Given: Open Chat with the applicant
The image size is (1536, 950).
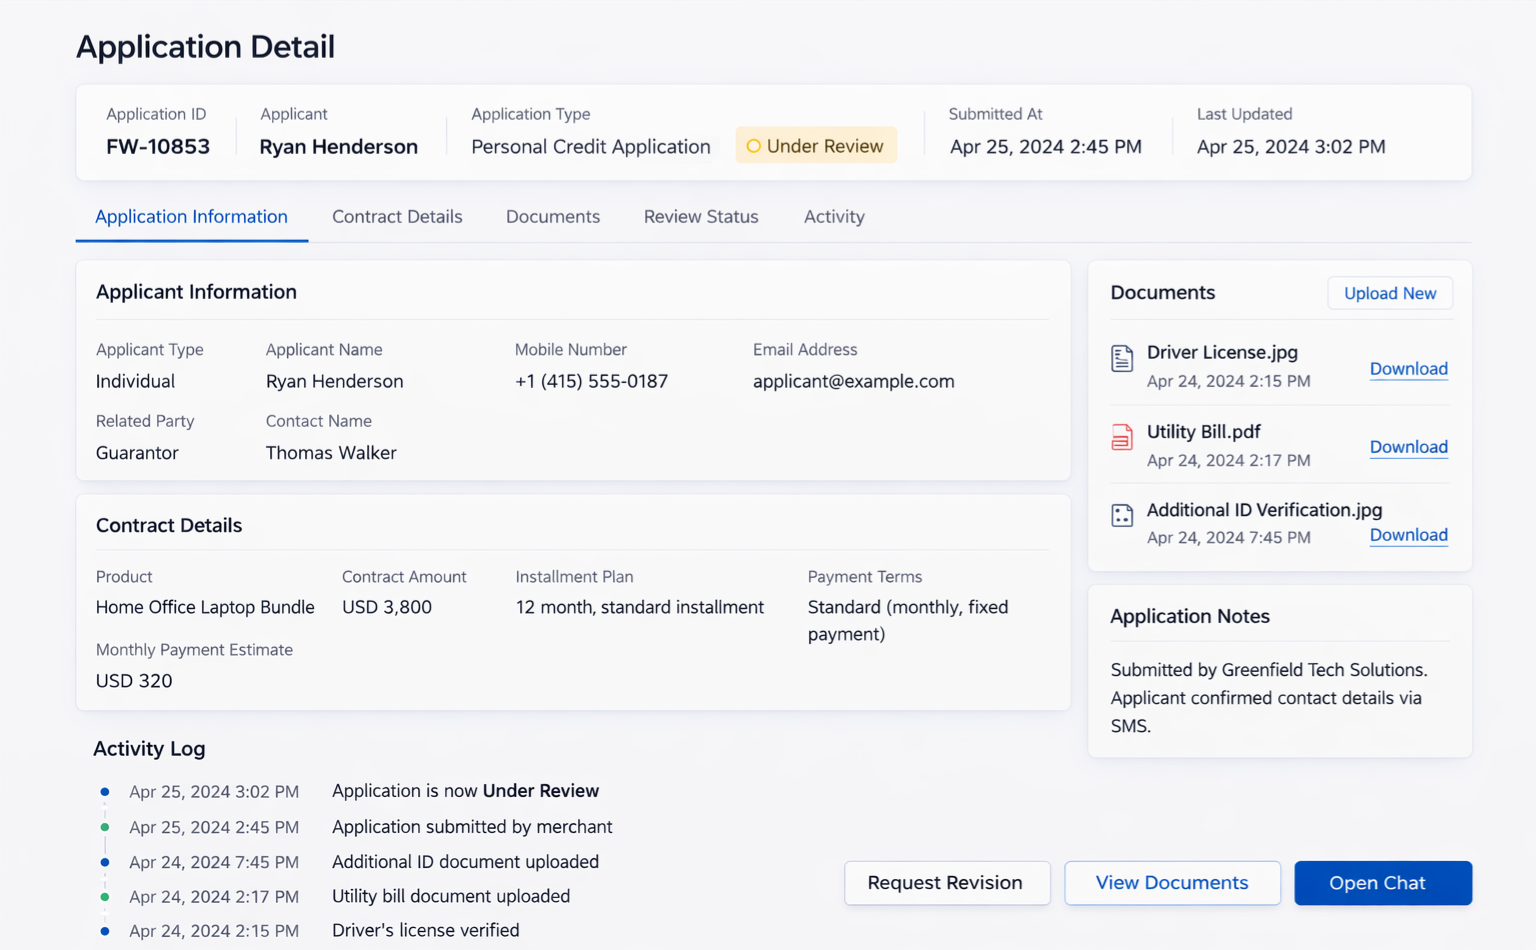Looking at the screenshot, I should pos(1382,883).
